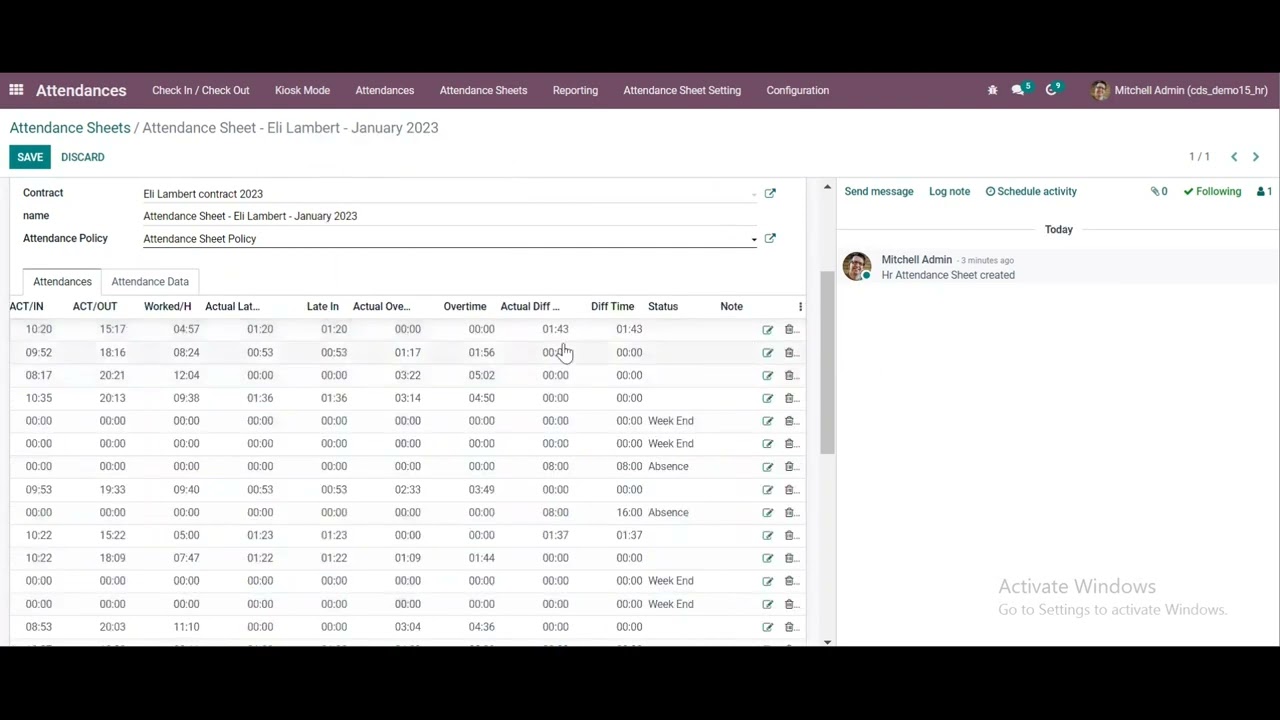Open the Configuration menu
1280x720 pixels.
pyautogui.click(x=798, y=90)
